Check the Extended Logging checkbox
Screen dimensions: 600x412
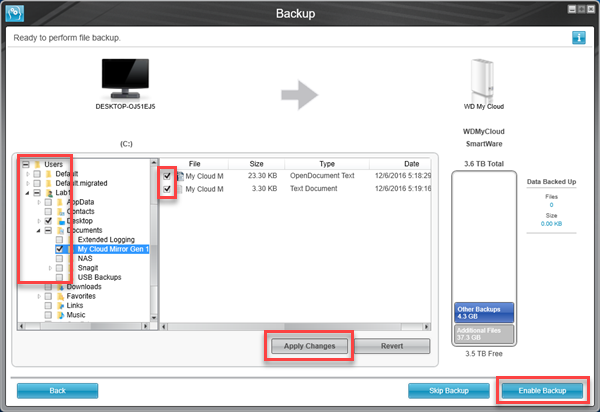59,240
